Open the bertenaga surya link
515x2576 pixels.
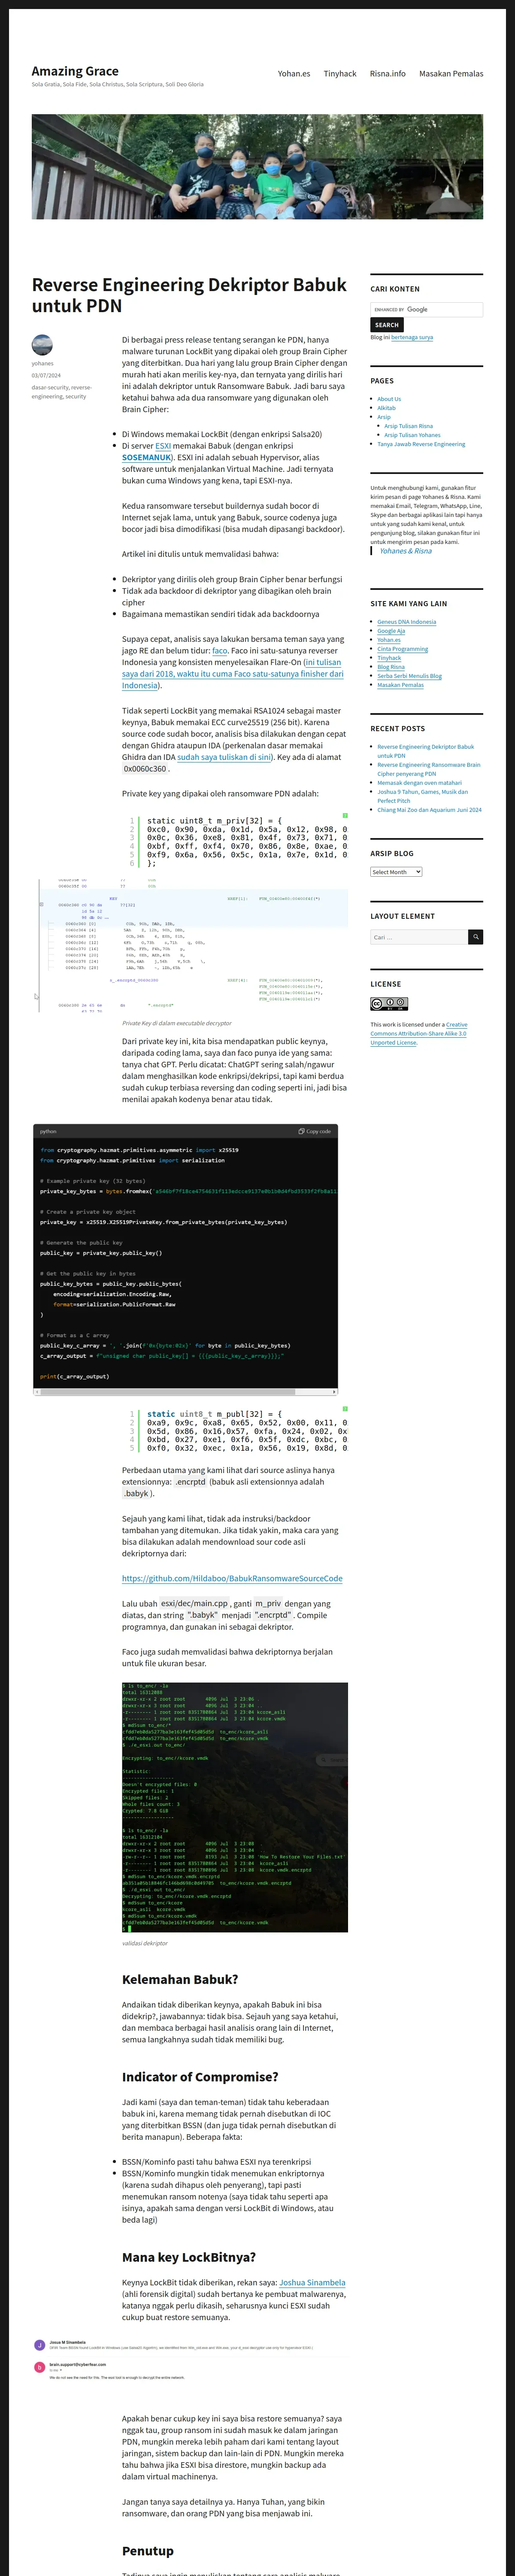[x=412, y=338]
